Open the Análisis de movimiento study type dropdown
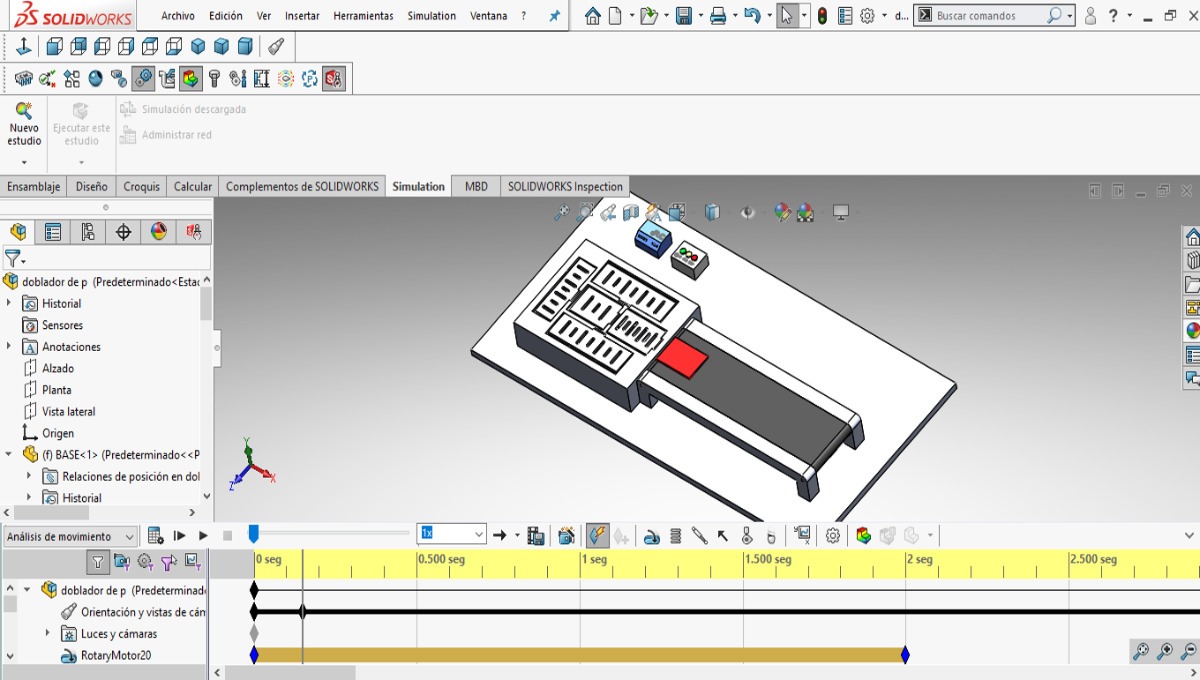Image resolution: width=1200 pixels, height=680 pixels. coord(70,537)
